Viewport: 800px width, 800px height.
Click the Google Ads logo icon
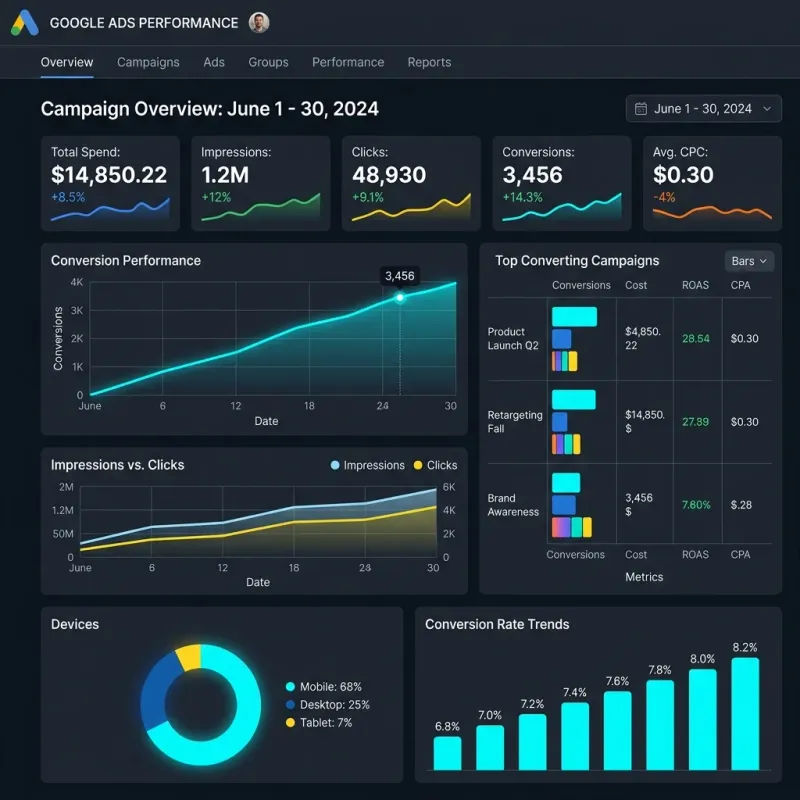pyautogui.click(x=24, y=23)
